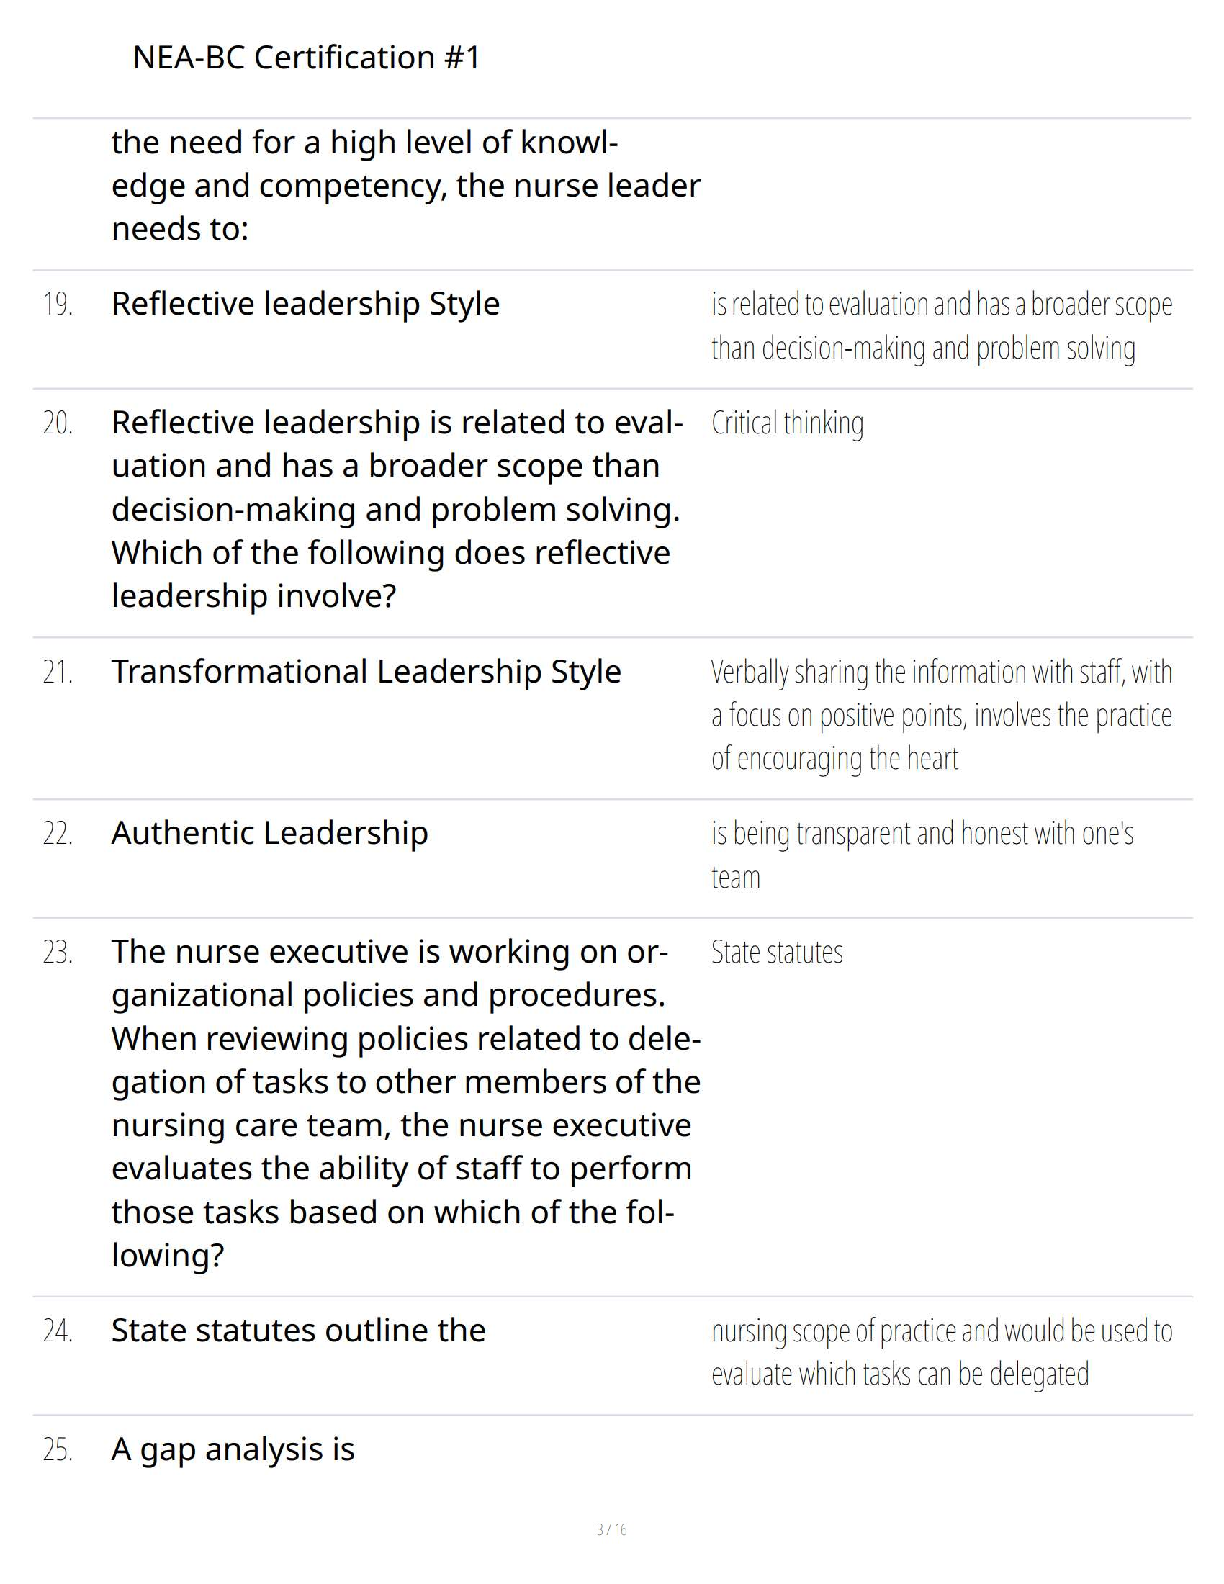The width and height of the screenshot is (1224, 1584).
Task: Select the "Reflective leadership Style" term
Action: coord(305,304)
